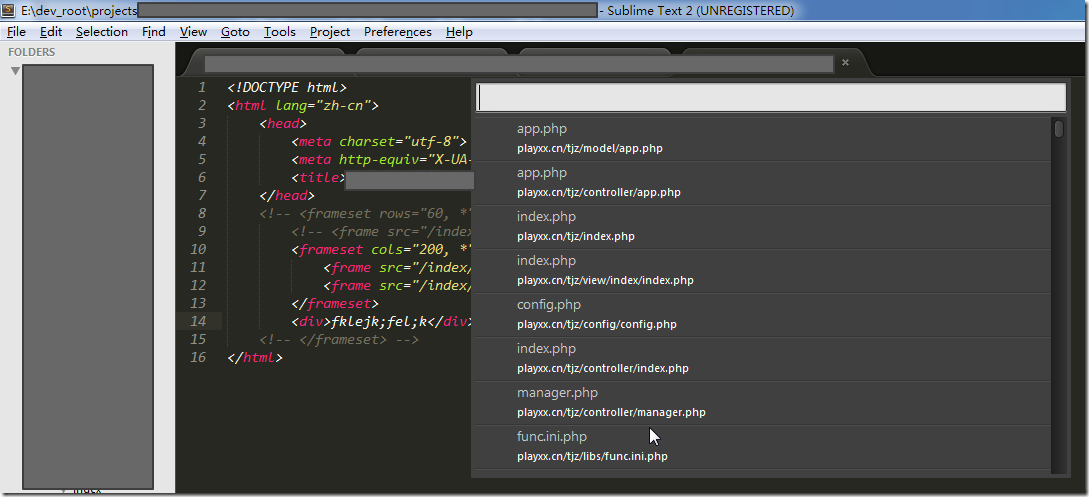
Task: Open the Tools menu
Action: coord(279,32)
